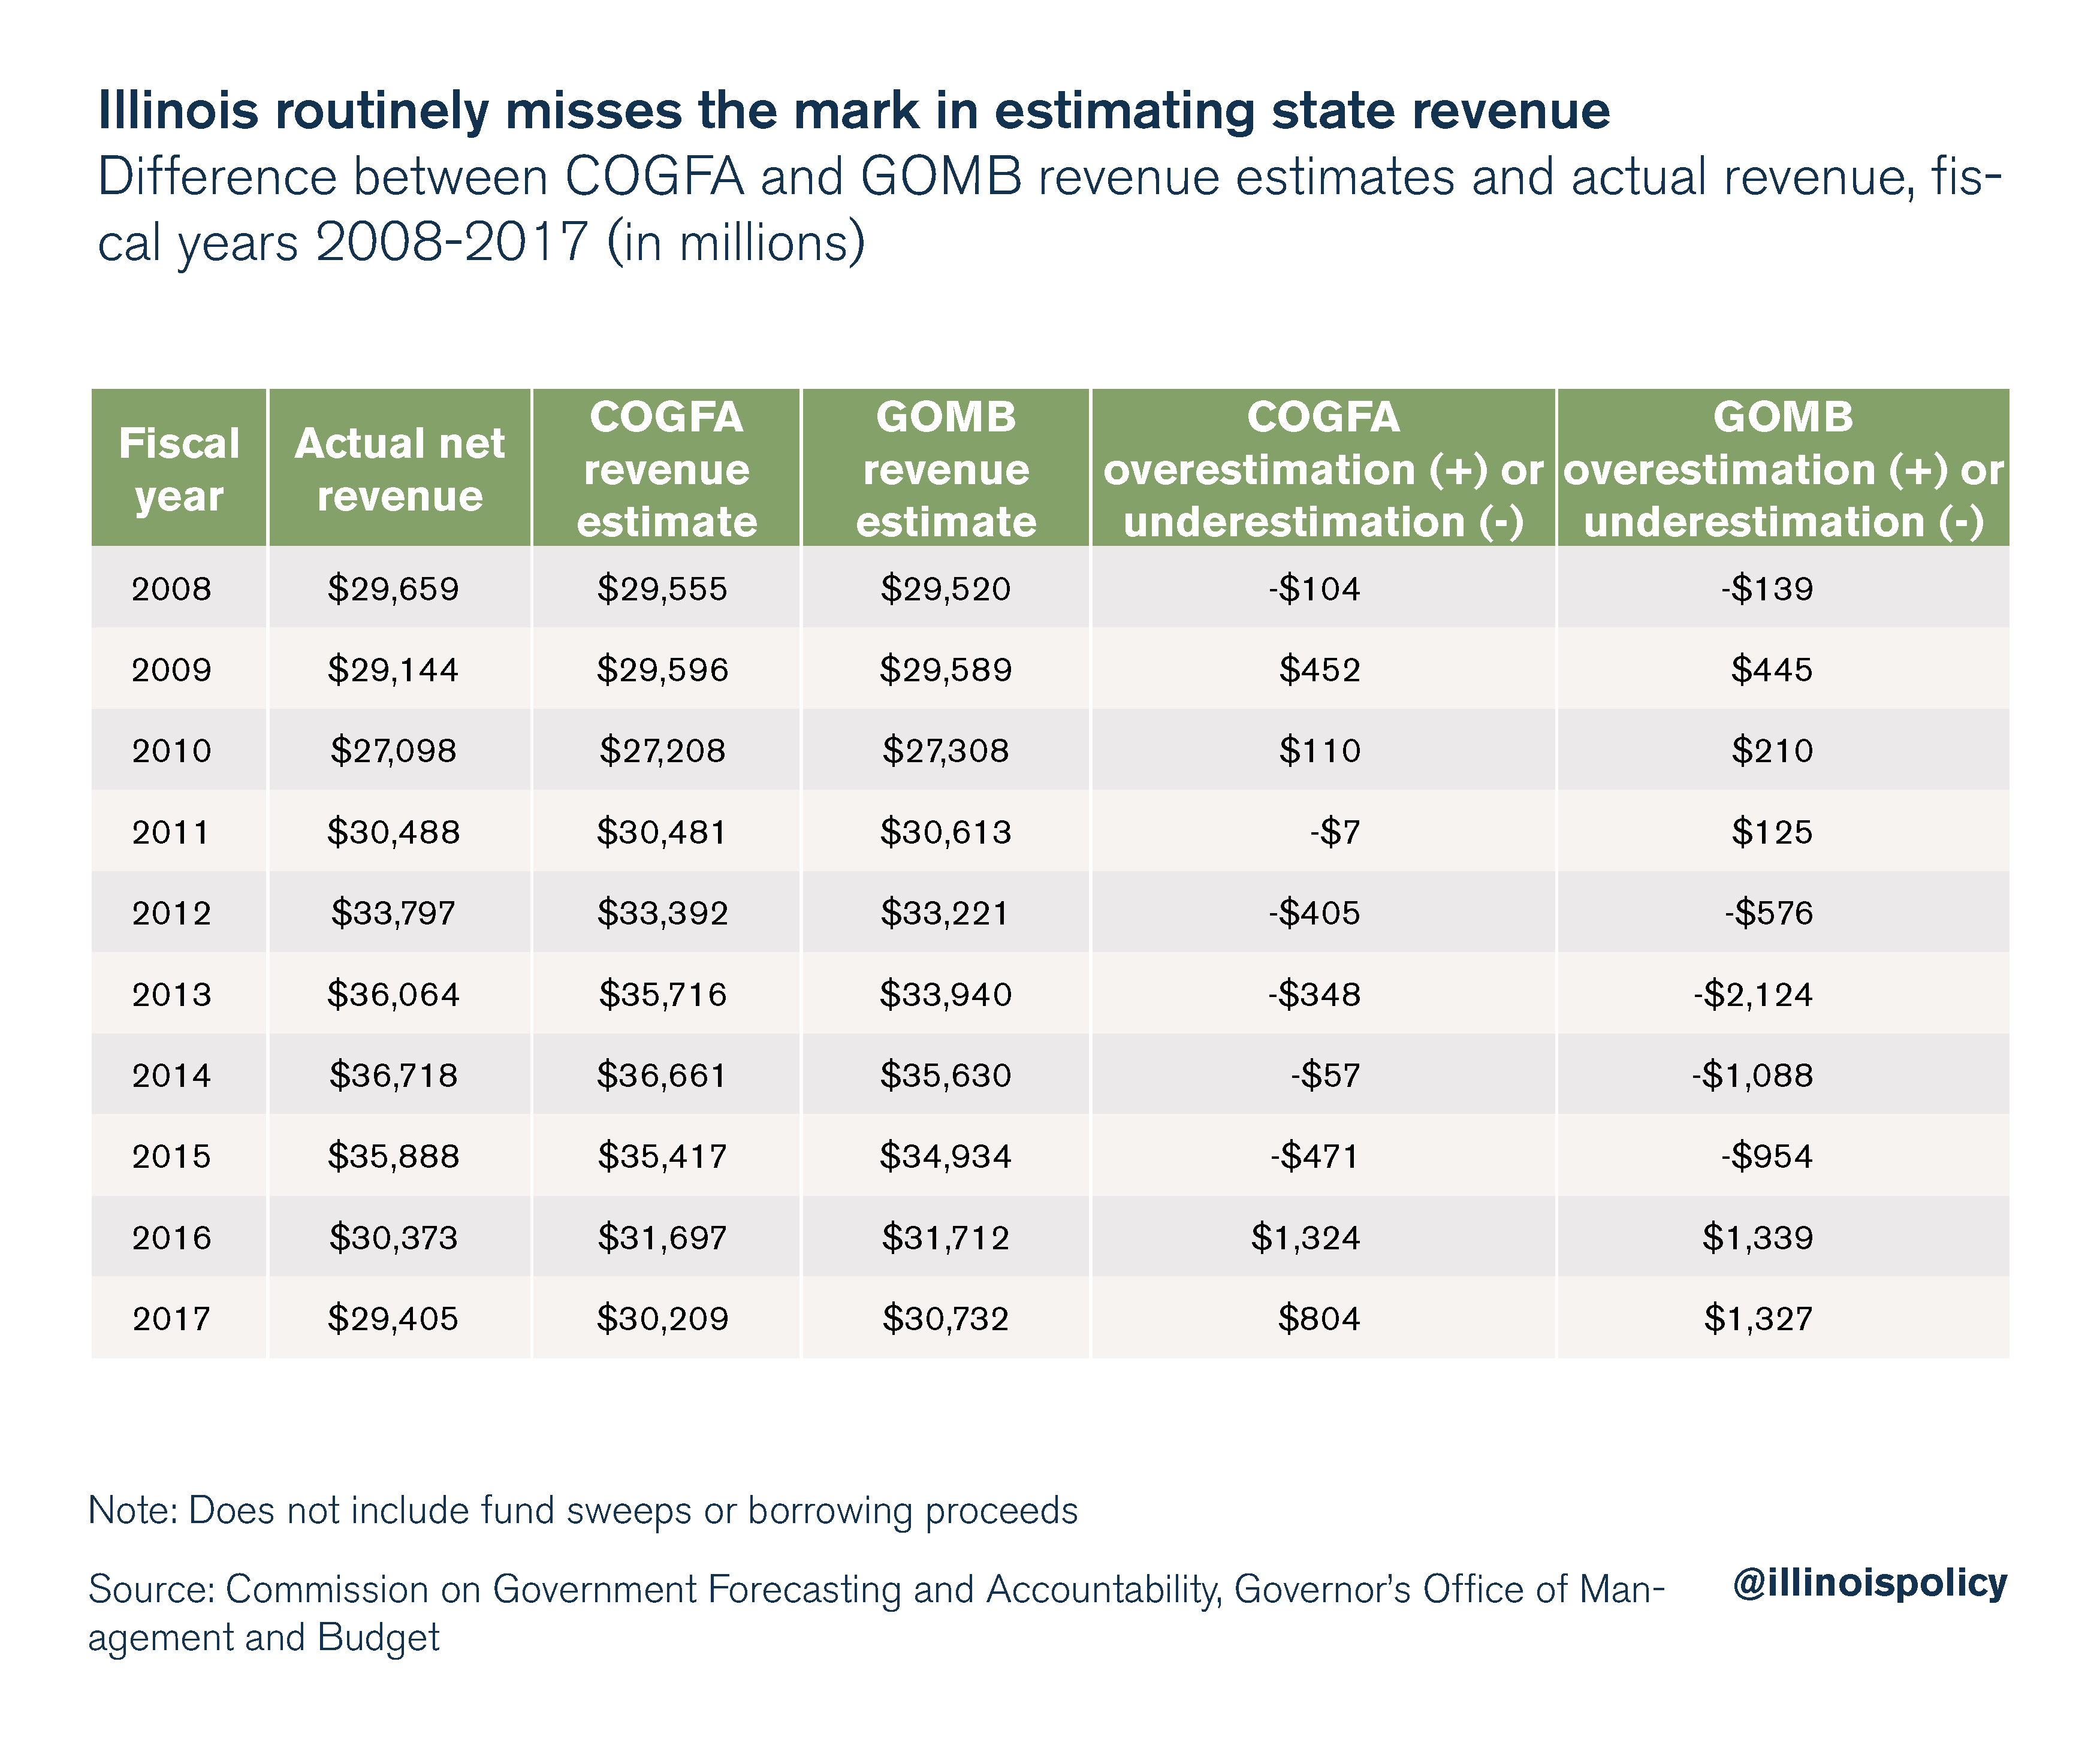
Task: Click GOMB estimate $34,934
Action: click(945, 1156)
